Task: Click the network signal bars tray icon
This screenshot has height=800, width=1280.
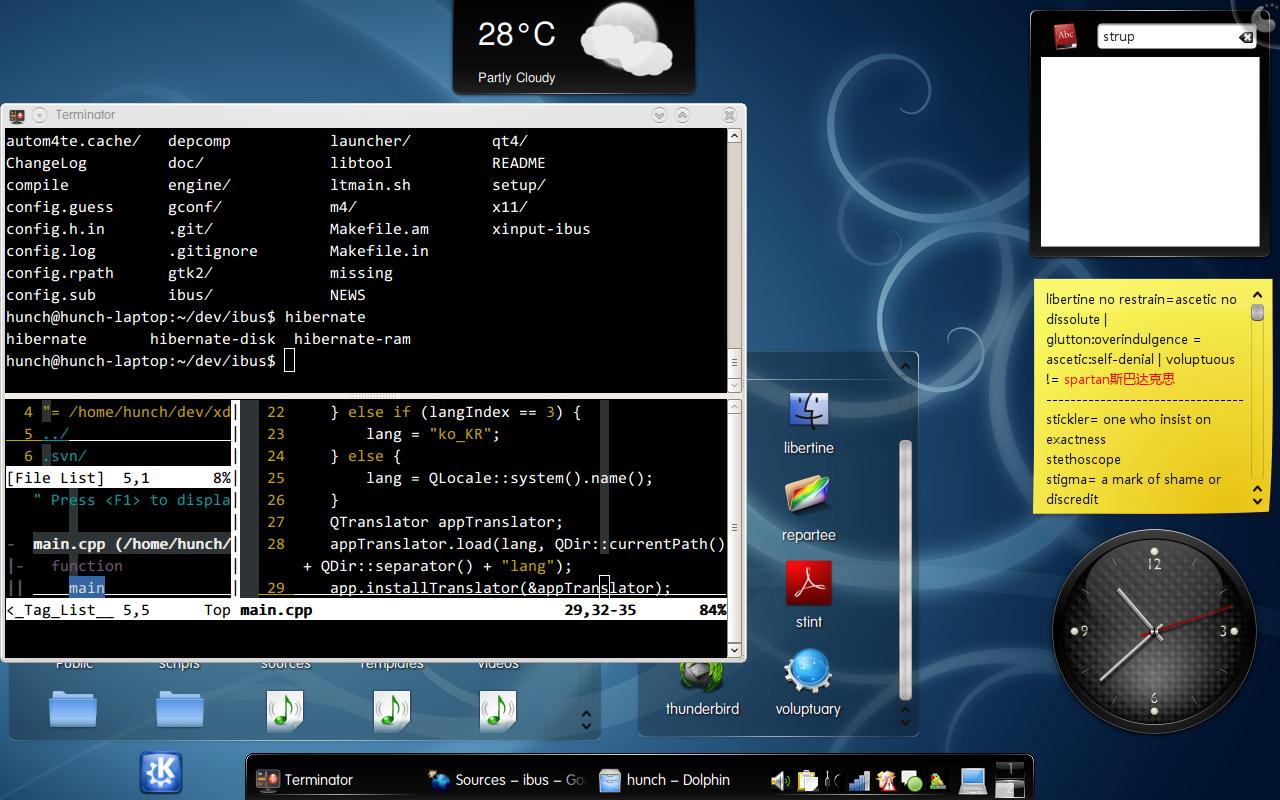Action: coord(859,780)
